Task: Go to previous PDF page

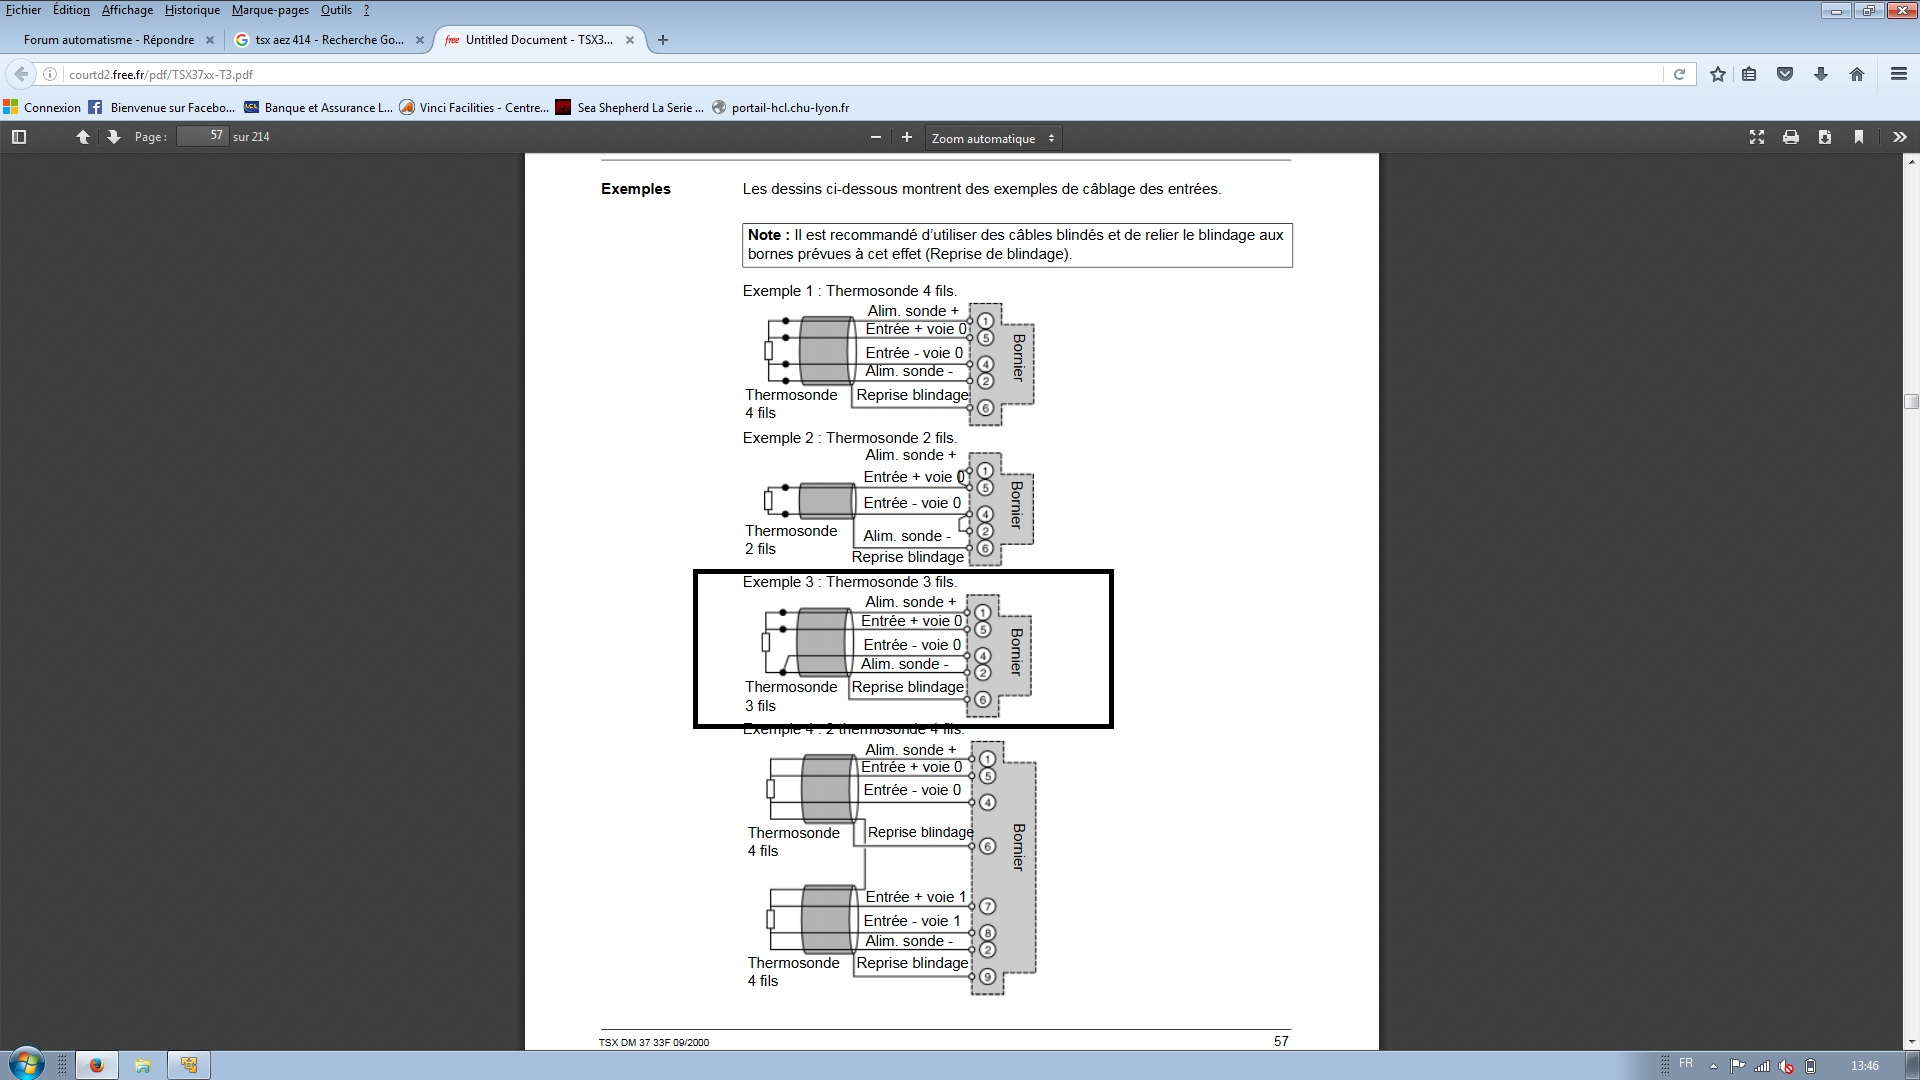Action: 83,137
